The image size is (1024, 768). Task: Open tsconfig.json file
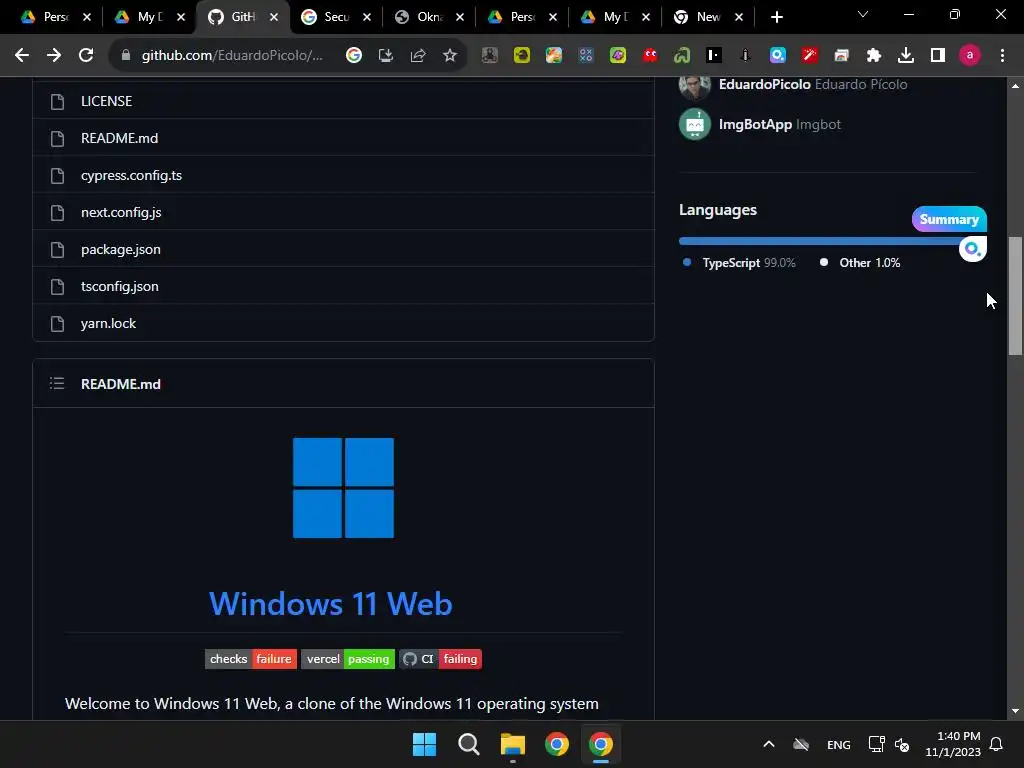coord(120,287)
